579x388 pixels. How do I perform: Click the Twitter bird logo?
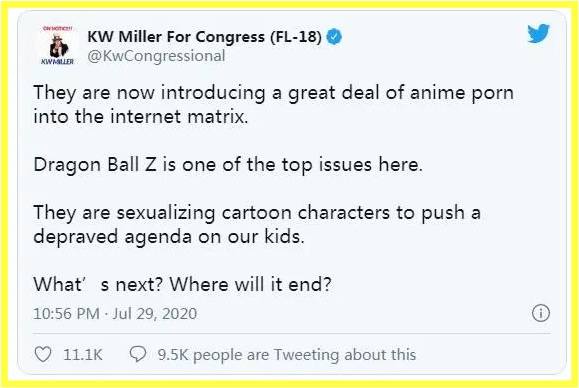point(538,34)
